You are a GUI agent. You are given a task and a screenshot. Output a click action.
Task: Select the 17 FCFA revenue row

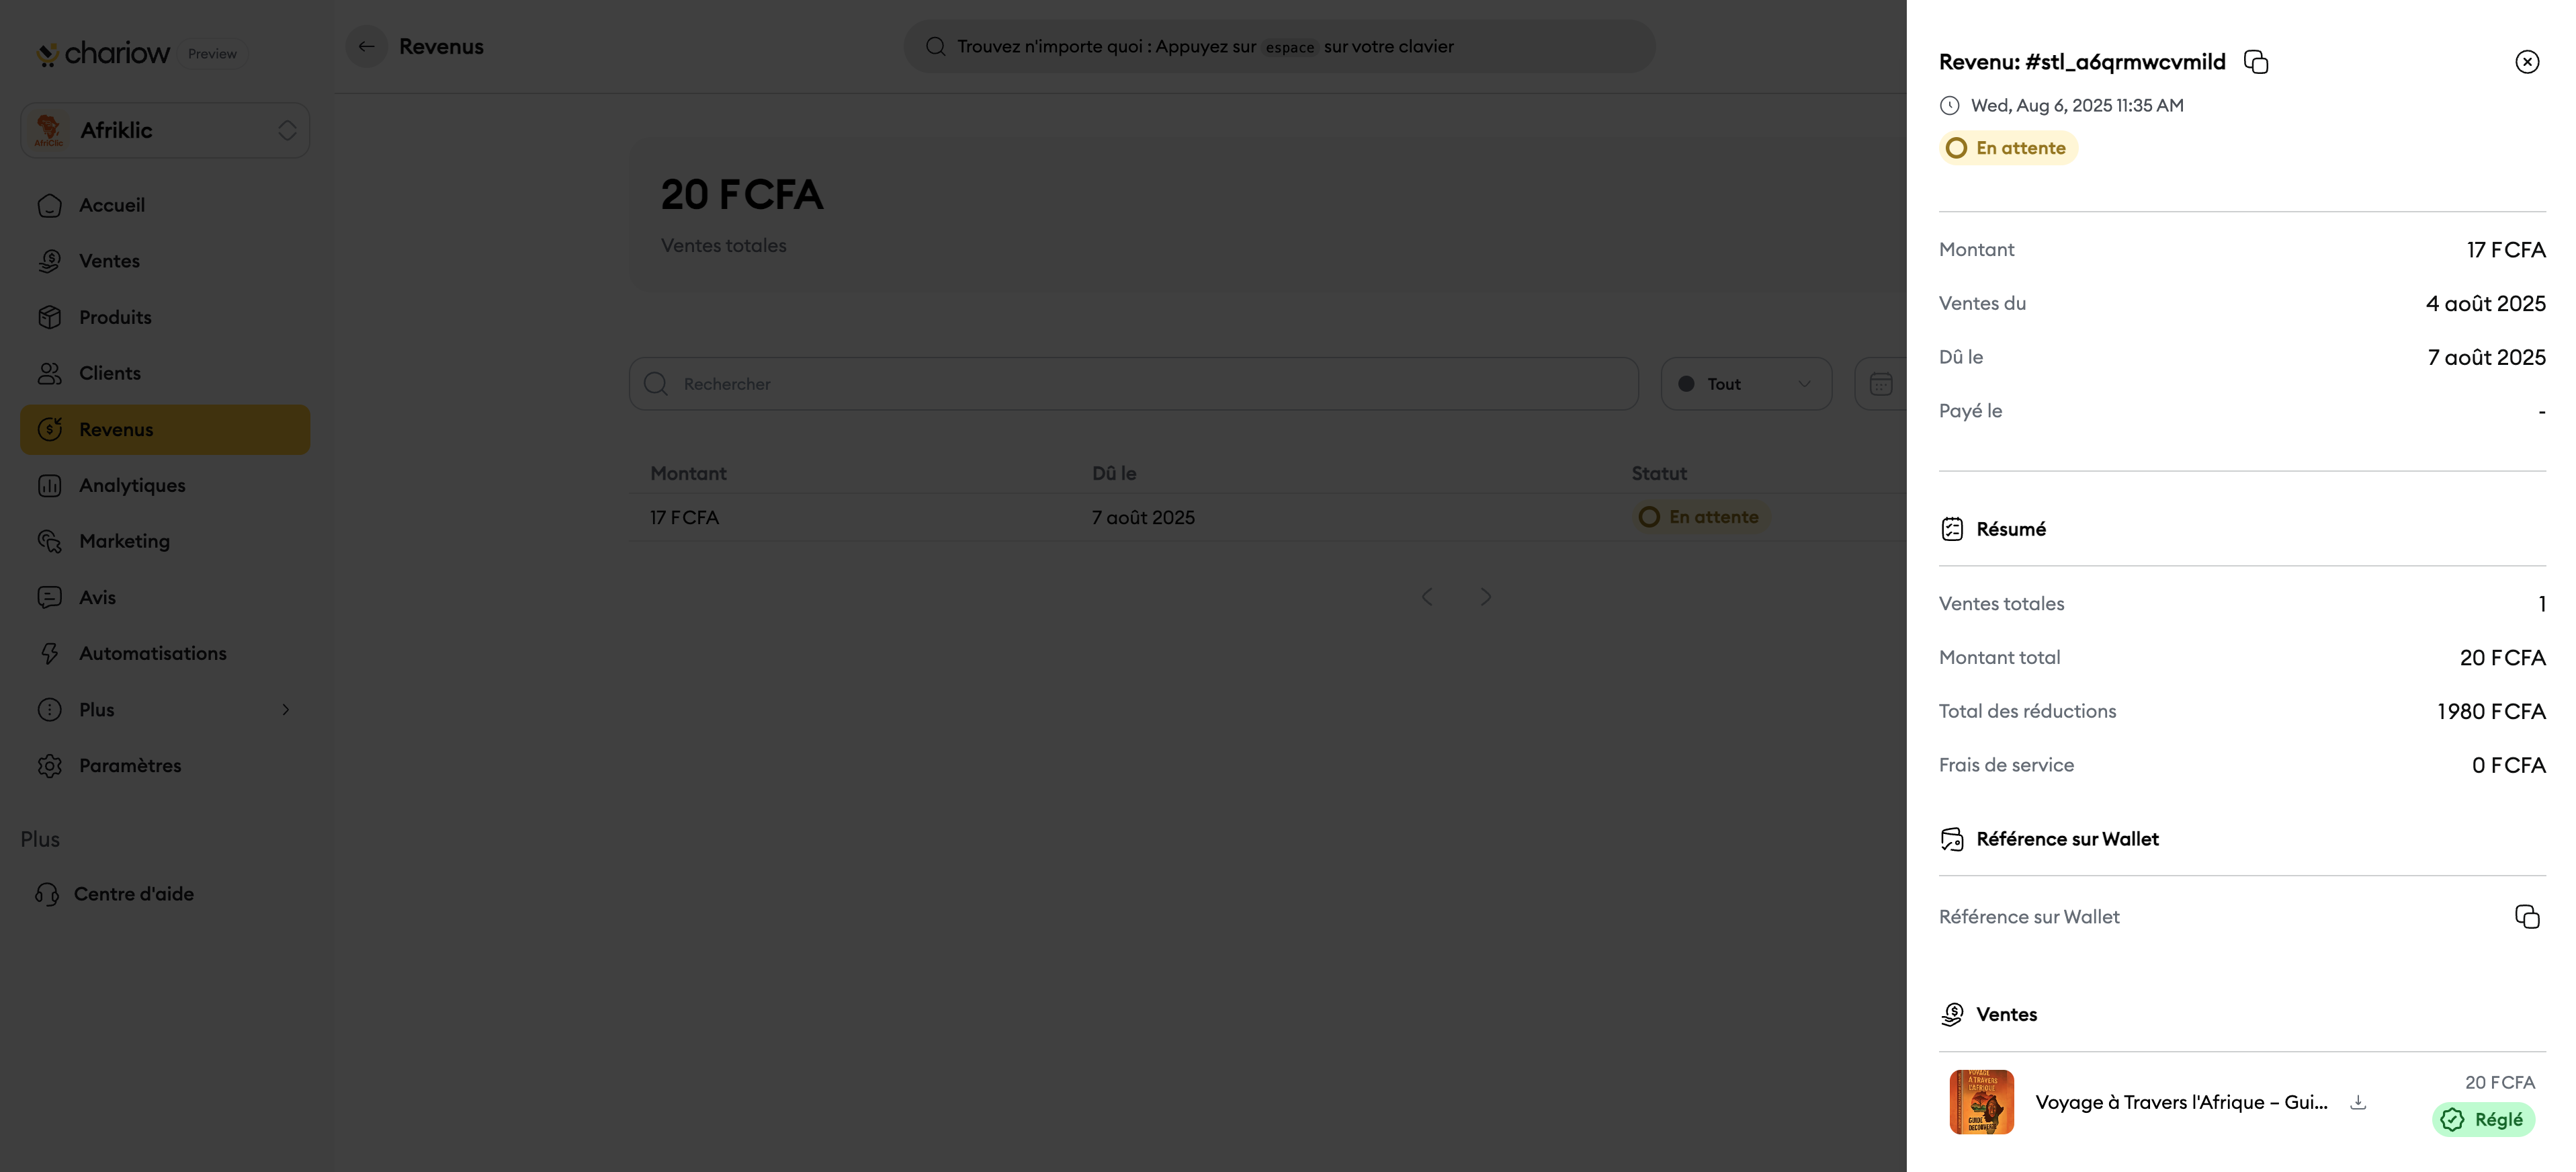tap(1267, 517)
